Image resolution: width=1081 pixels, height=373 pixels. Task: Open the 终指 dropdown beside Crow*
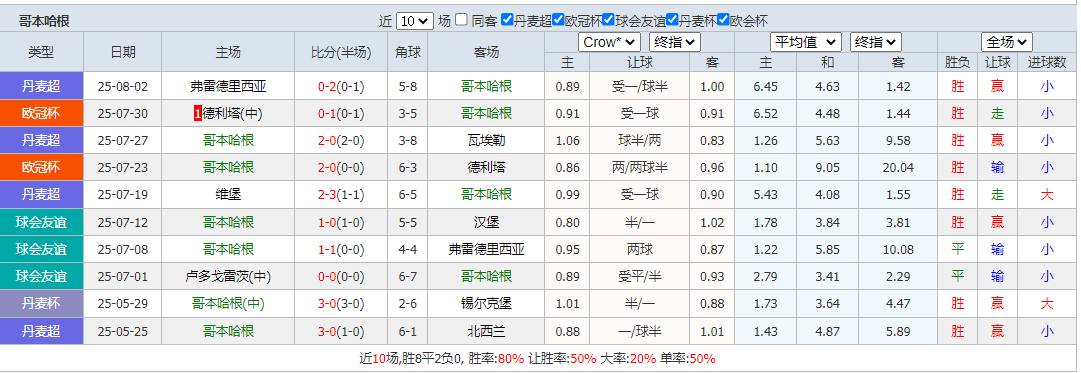pyautogui.click(x=676, y=42)
